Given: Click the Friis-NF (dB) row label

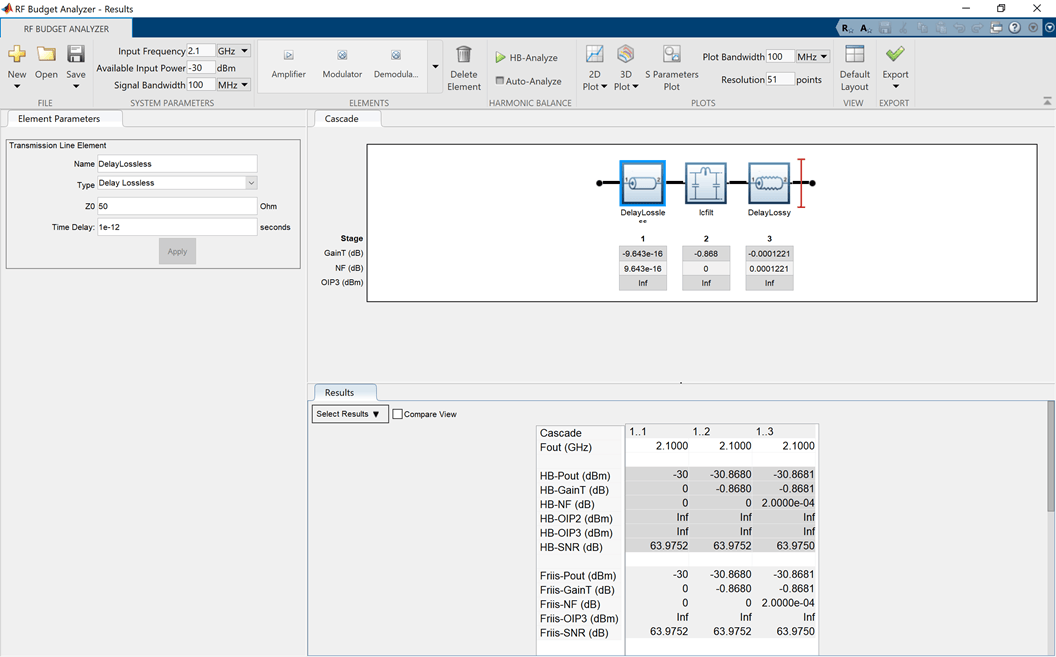Looking at the screenshot, I should pyautogui.click(x=570, y=604).
